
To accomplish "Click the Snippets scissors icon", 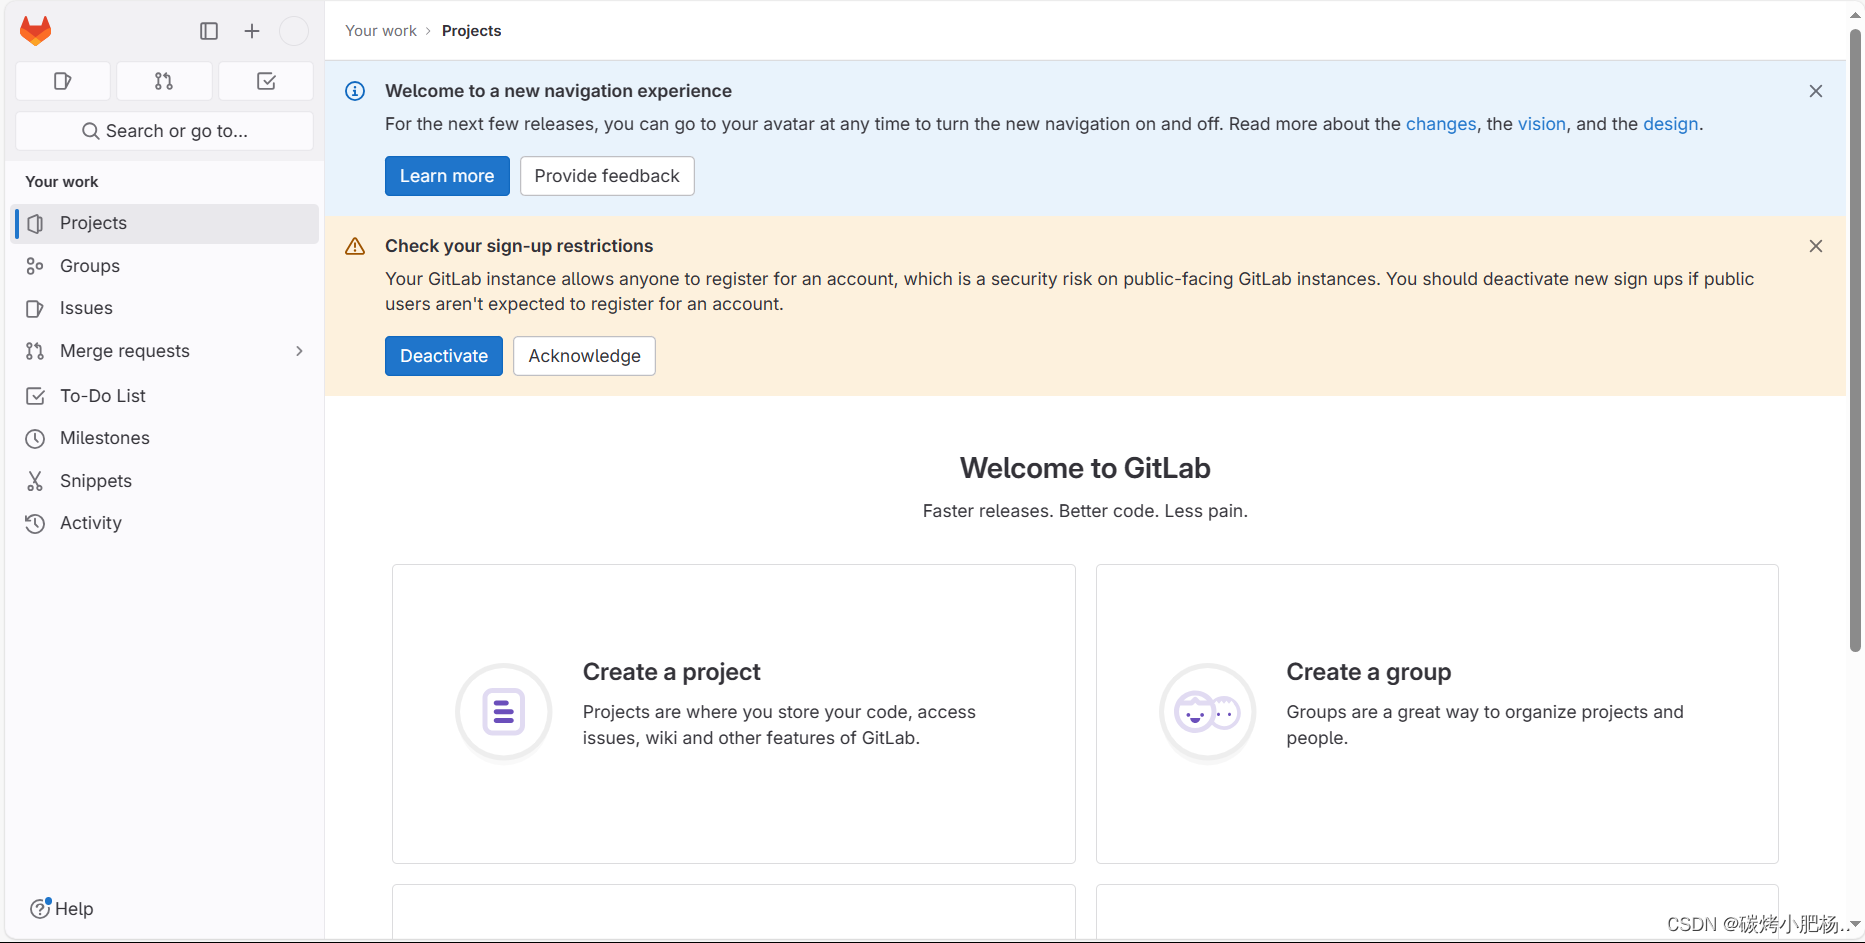I will point(35,481).
